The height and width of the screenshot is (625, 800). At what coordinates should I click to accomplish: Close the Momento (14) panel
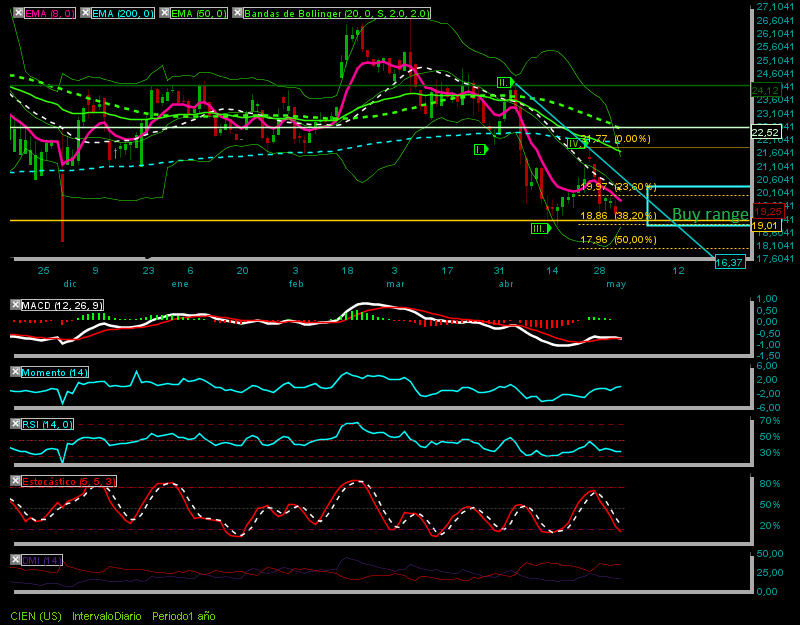coord(15,372)
